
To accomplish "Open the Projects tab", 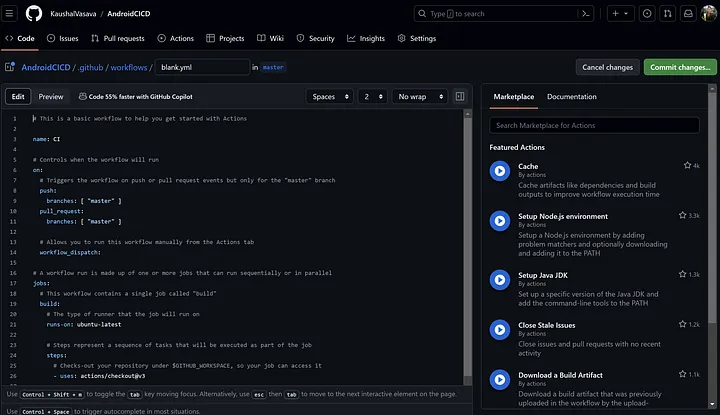I will tap(225, 39).
